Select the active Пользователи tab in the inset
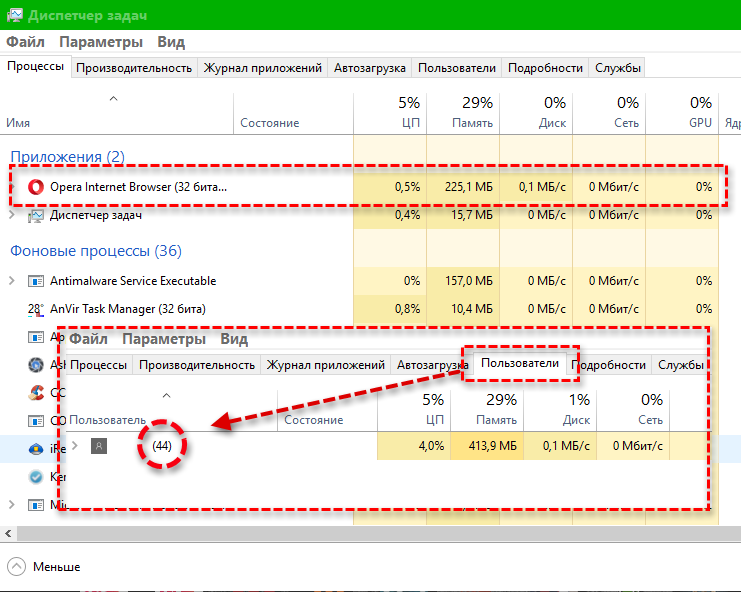Screen dimensions: 741x592 point(520,363)
